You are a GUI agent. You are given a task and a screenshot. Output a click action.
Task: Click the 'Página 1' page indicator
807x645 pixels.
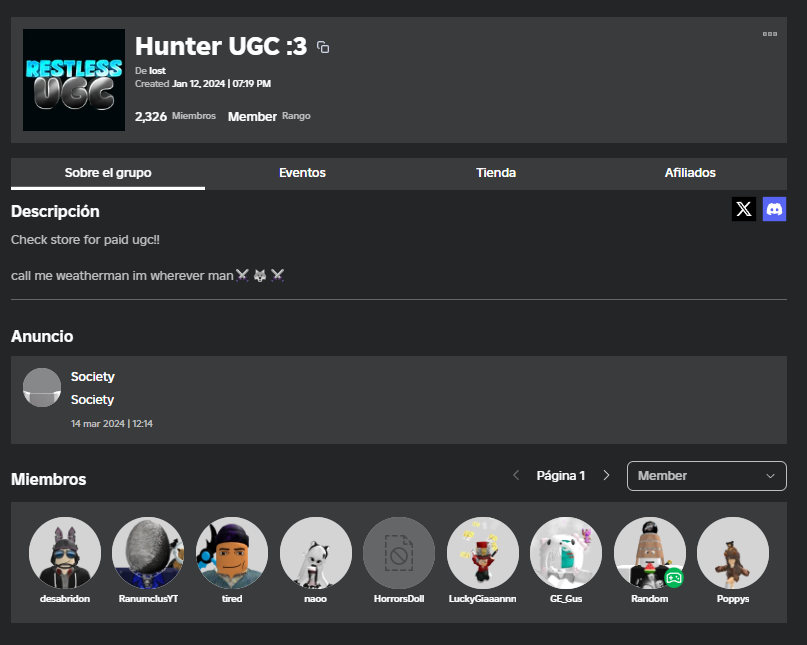click(561, 476)
